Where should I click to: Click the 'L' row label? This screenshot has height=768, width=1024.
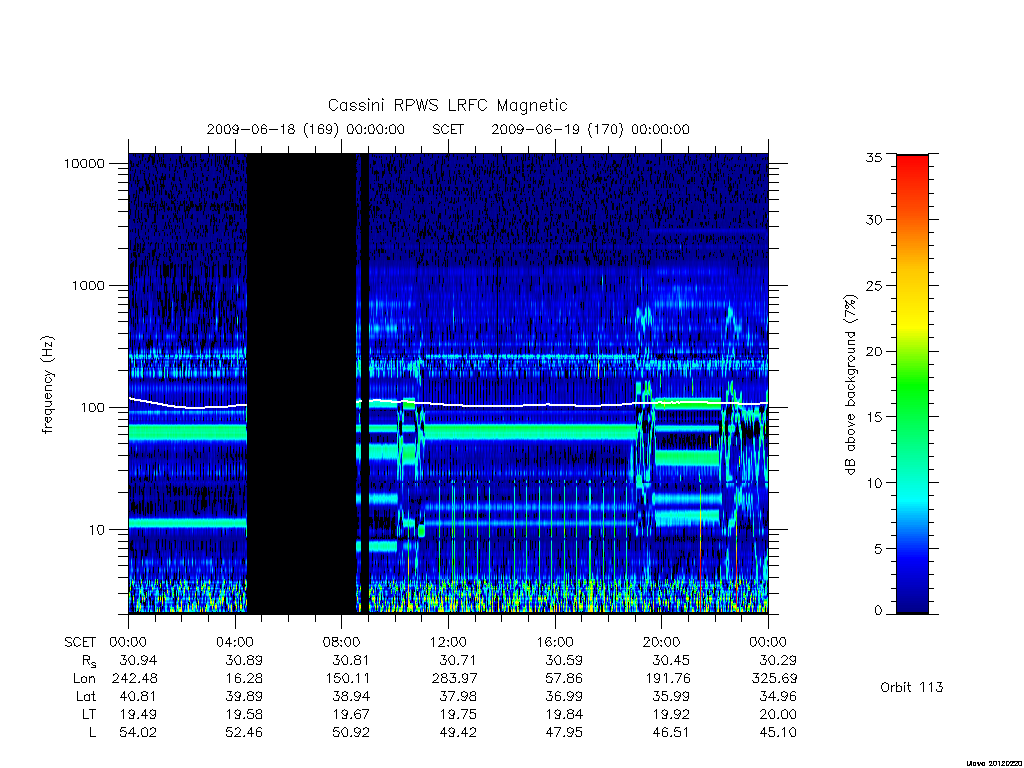tap(92, 733)
